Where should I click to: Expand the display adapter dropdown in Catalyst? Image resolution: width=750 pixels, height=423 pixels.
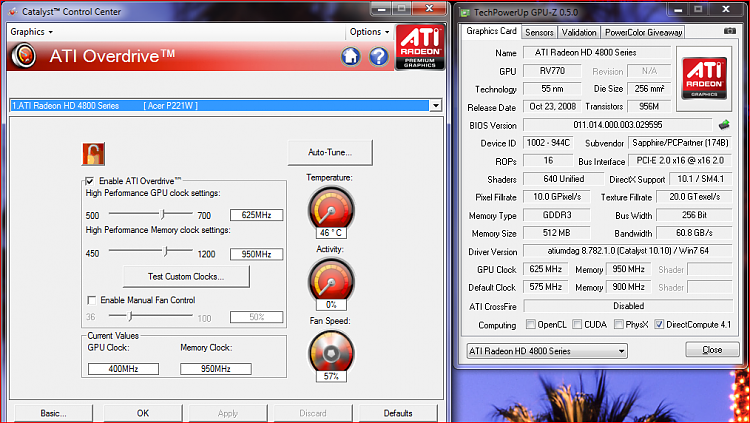(x=435, y=106)
